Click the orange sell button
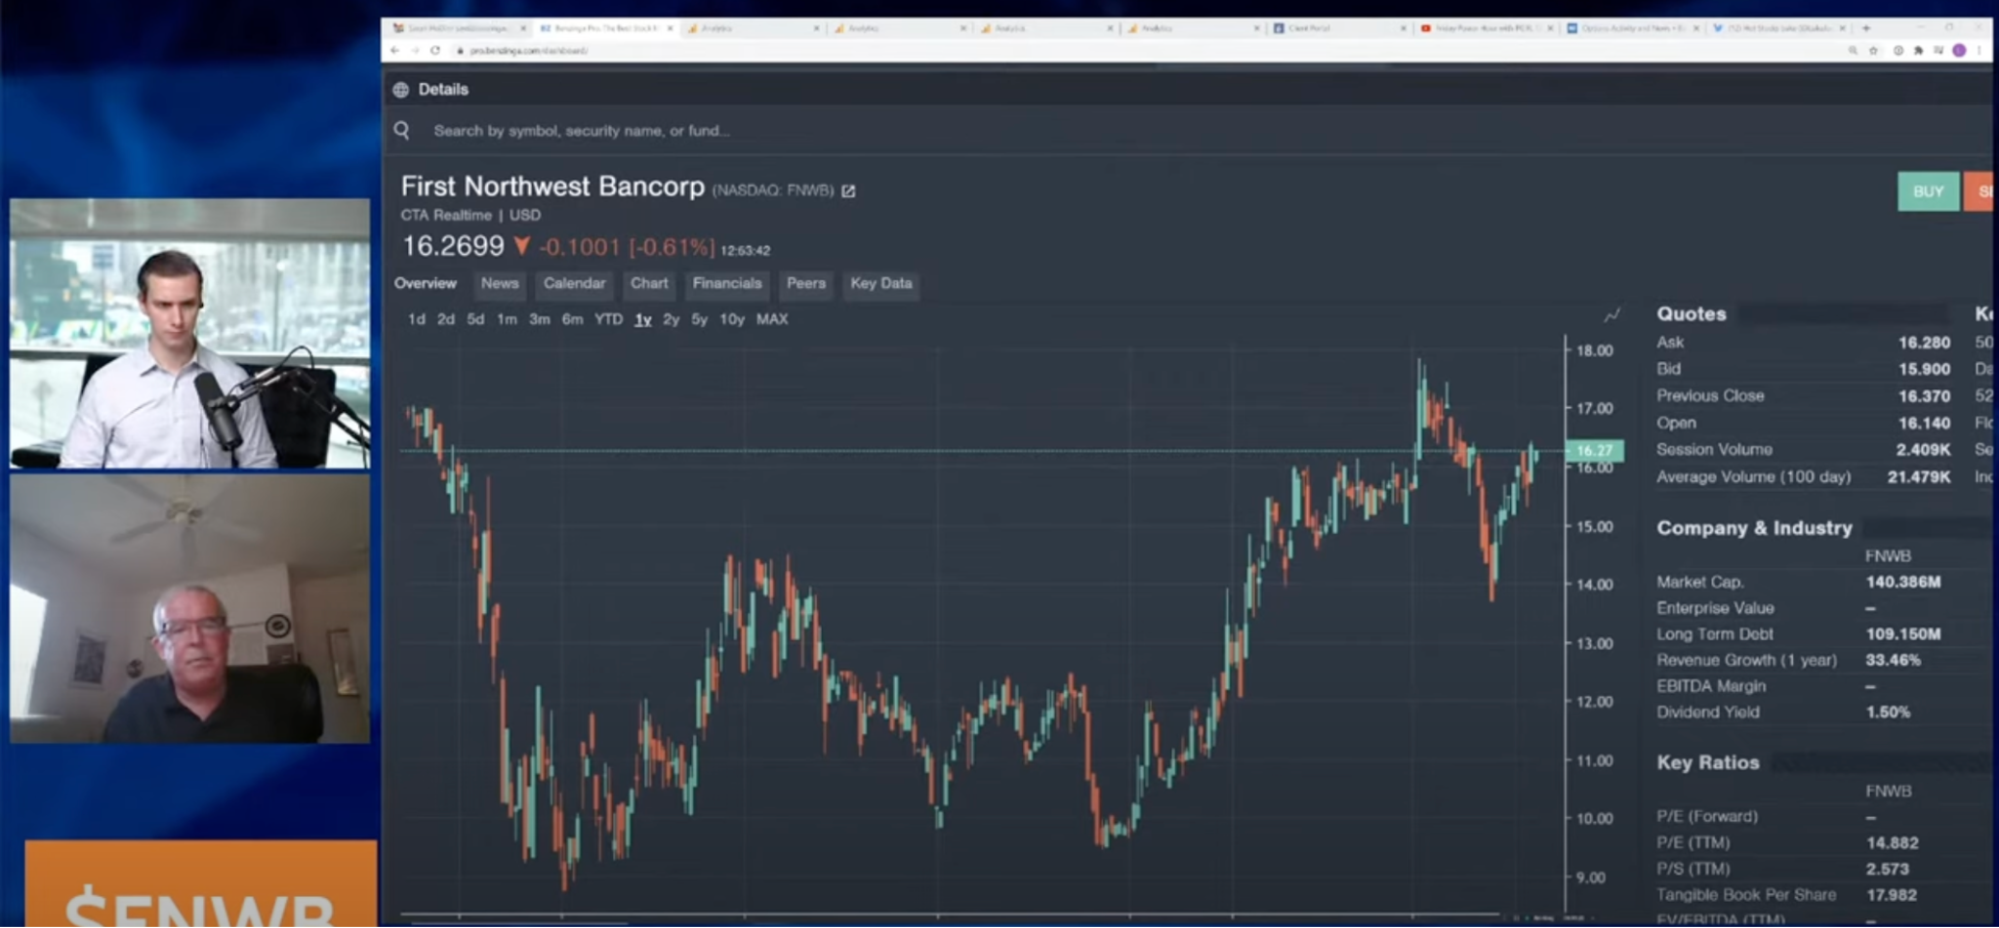This screenshot has height=928, width=1999. [1979, 191]
